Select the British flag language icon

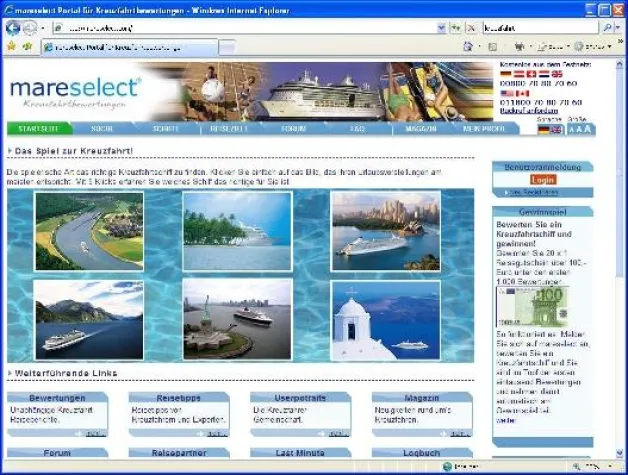click(x=557, y=130)
